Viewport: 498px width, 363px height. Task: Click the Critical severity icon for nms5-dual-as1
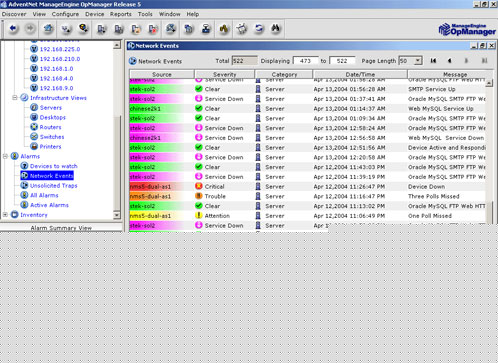point(199,186)
